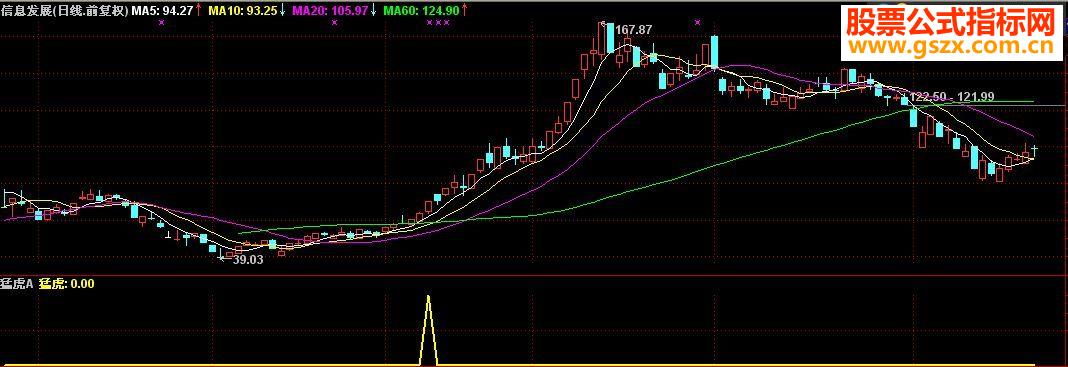Viewport: 1068px width, 367px height.
Task: Click the purple x marker near price peak
Action: click(x=697, y=22)
